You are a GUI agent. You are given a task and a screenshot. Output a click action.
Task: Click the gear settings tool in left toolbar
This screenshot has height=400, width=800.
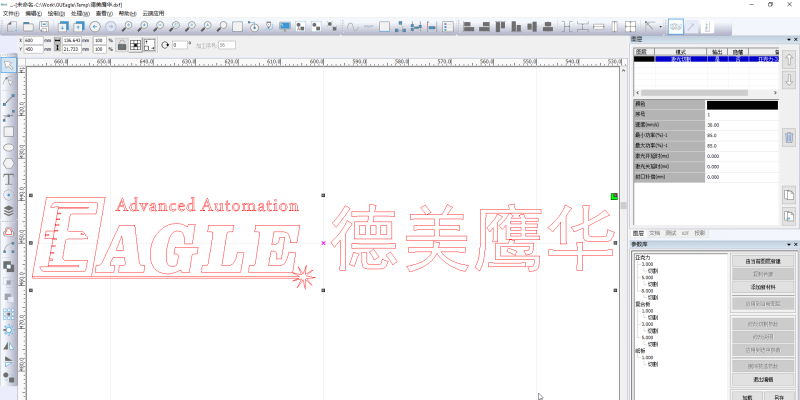(9, 330)
